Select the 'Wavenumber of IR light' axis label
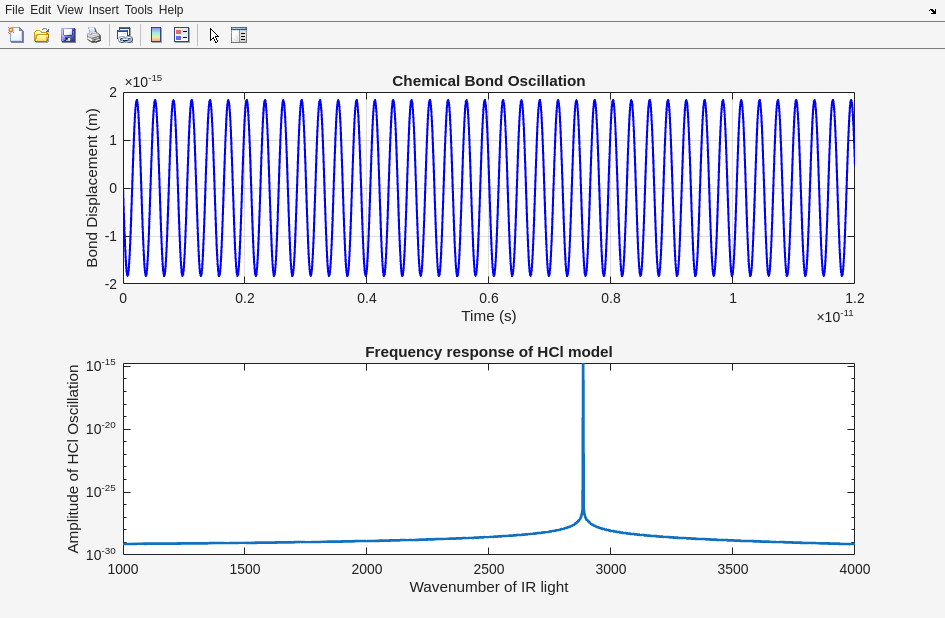Screen dimensions: 945x618 pyautogui.click(x=488, y=587)
